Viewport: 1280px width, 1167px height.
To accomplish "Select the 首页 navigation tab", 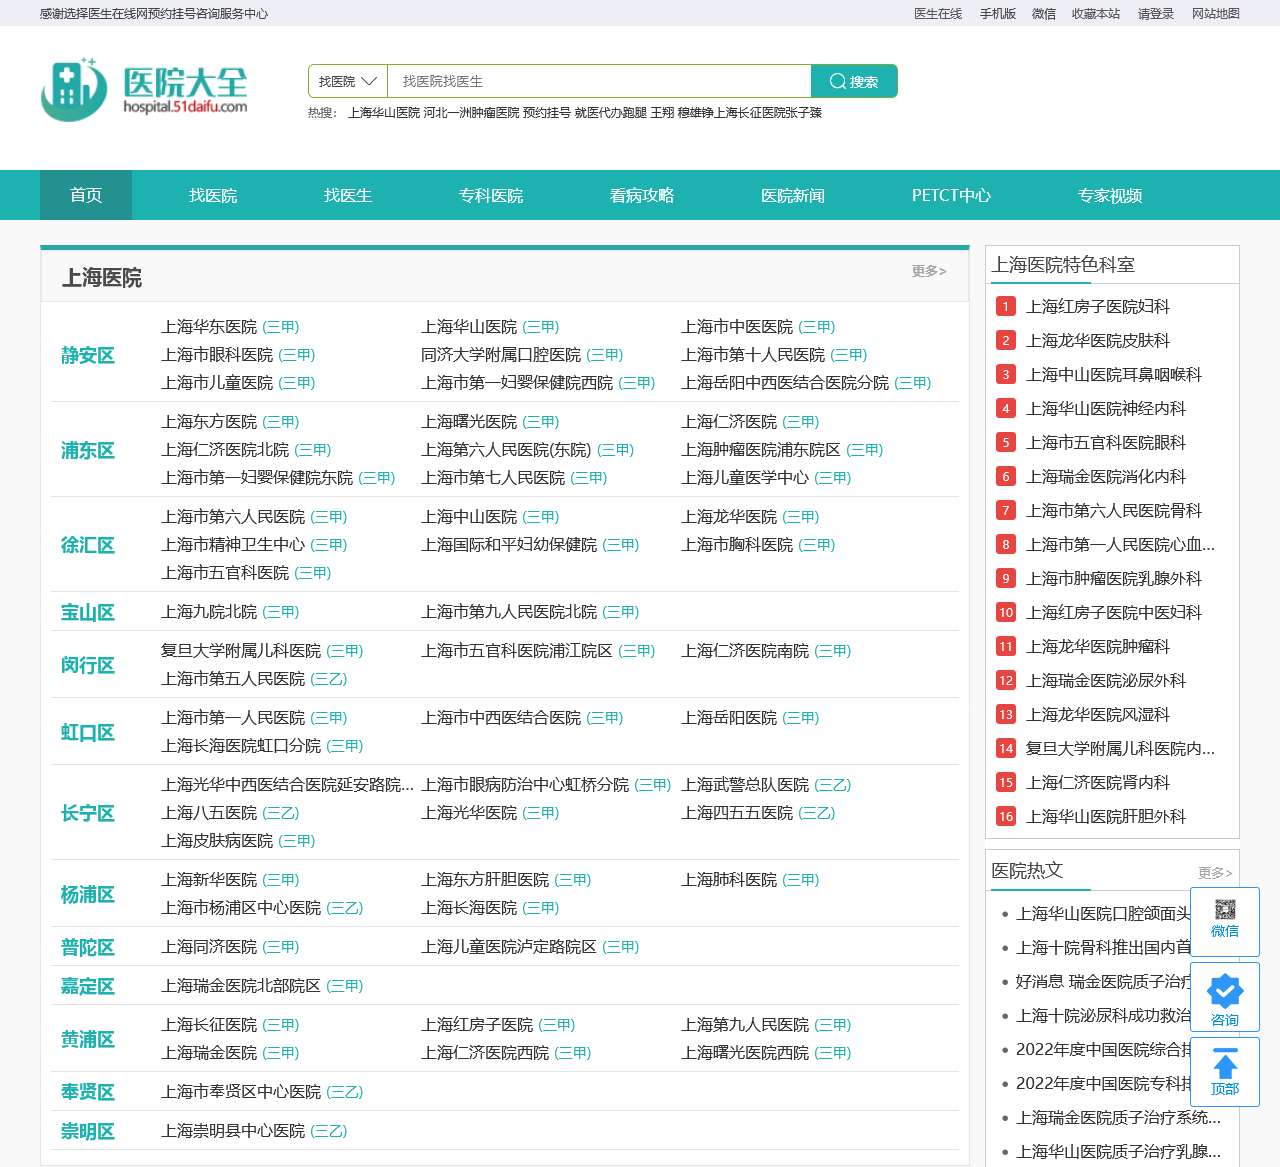I will 86,195.
